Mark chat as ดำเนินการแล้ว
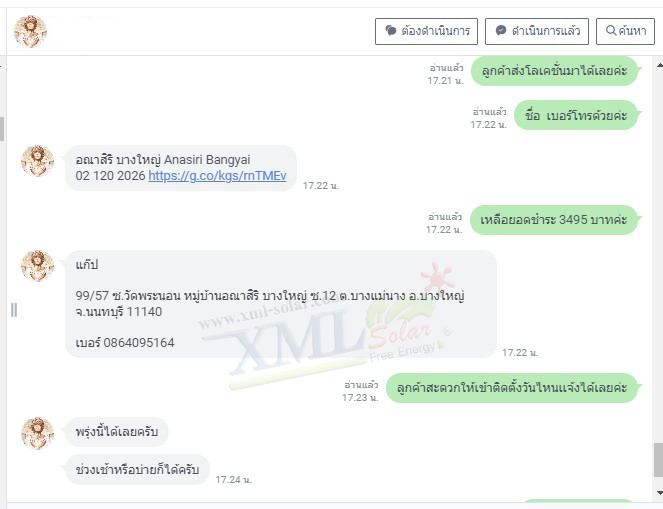This screenshot has width=663, height=509. (537, 31)
